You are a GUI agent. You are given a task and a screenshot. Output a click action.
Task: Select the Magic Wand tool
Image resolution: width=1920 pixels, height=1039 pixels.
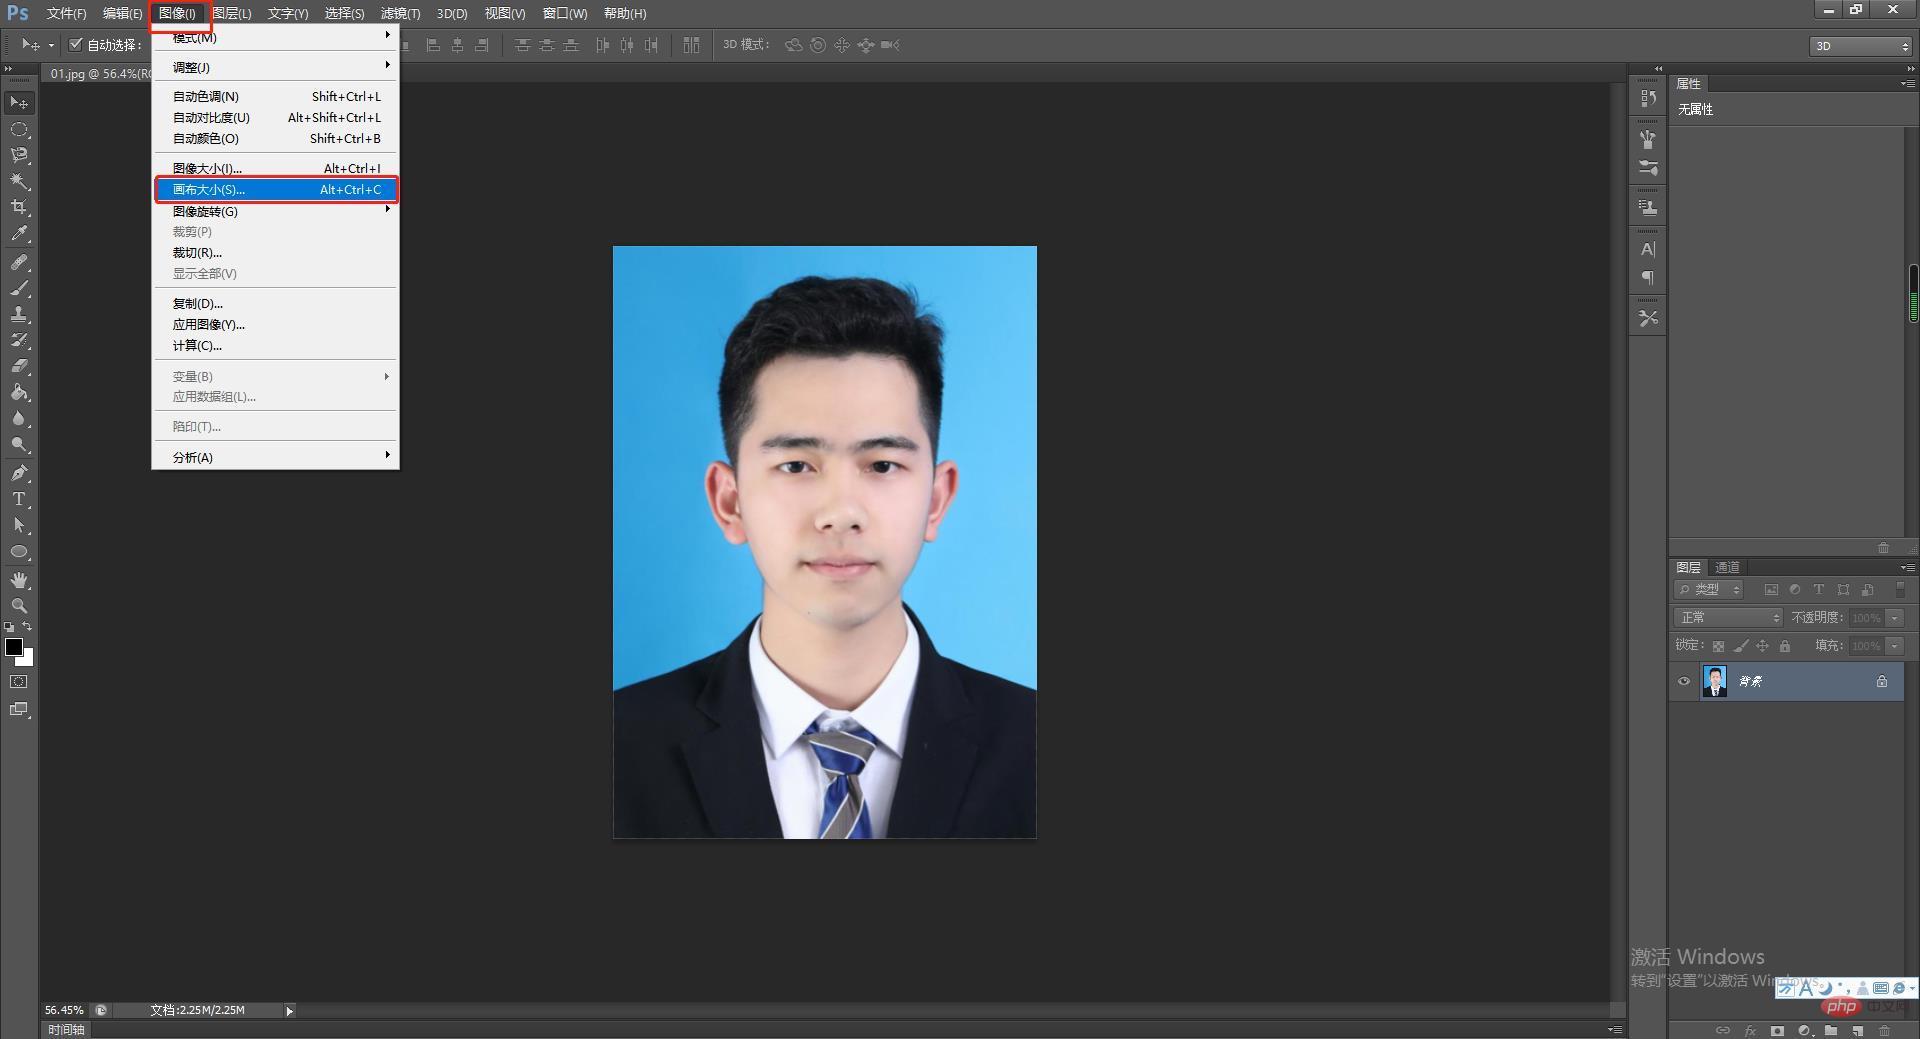[19, 181]
